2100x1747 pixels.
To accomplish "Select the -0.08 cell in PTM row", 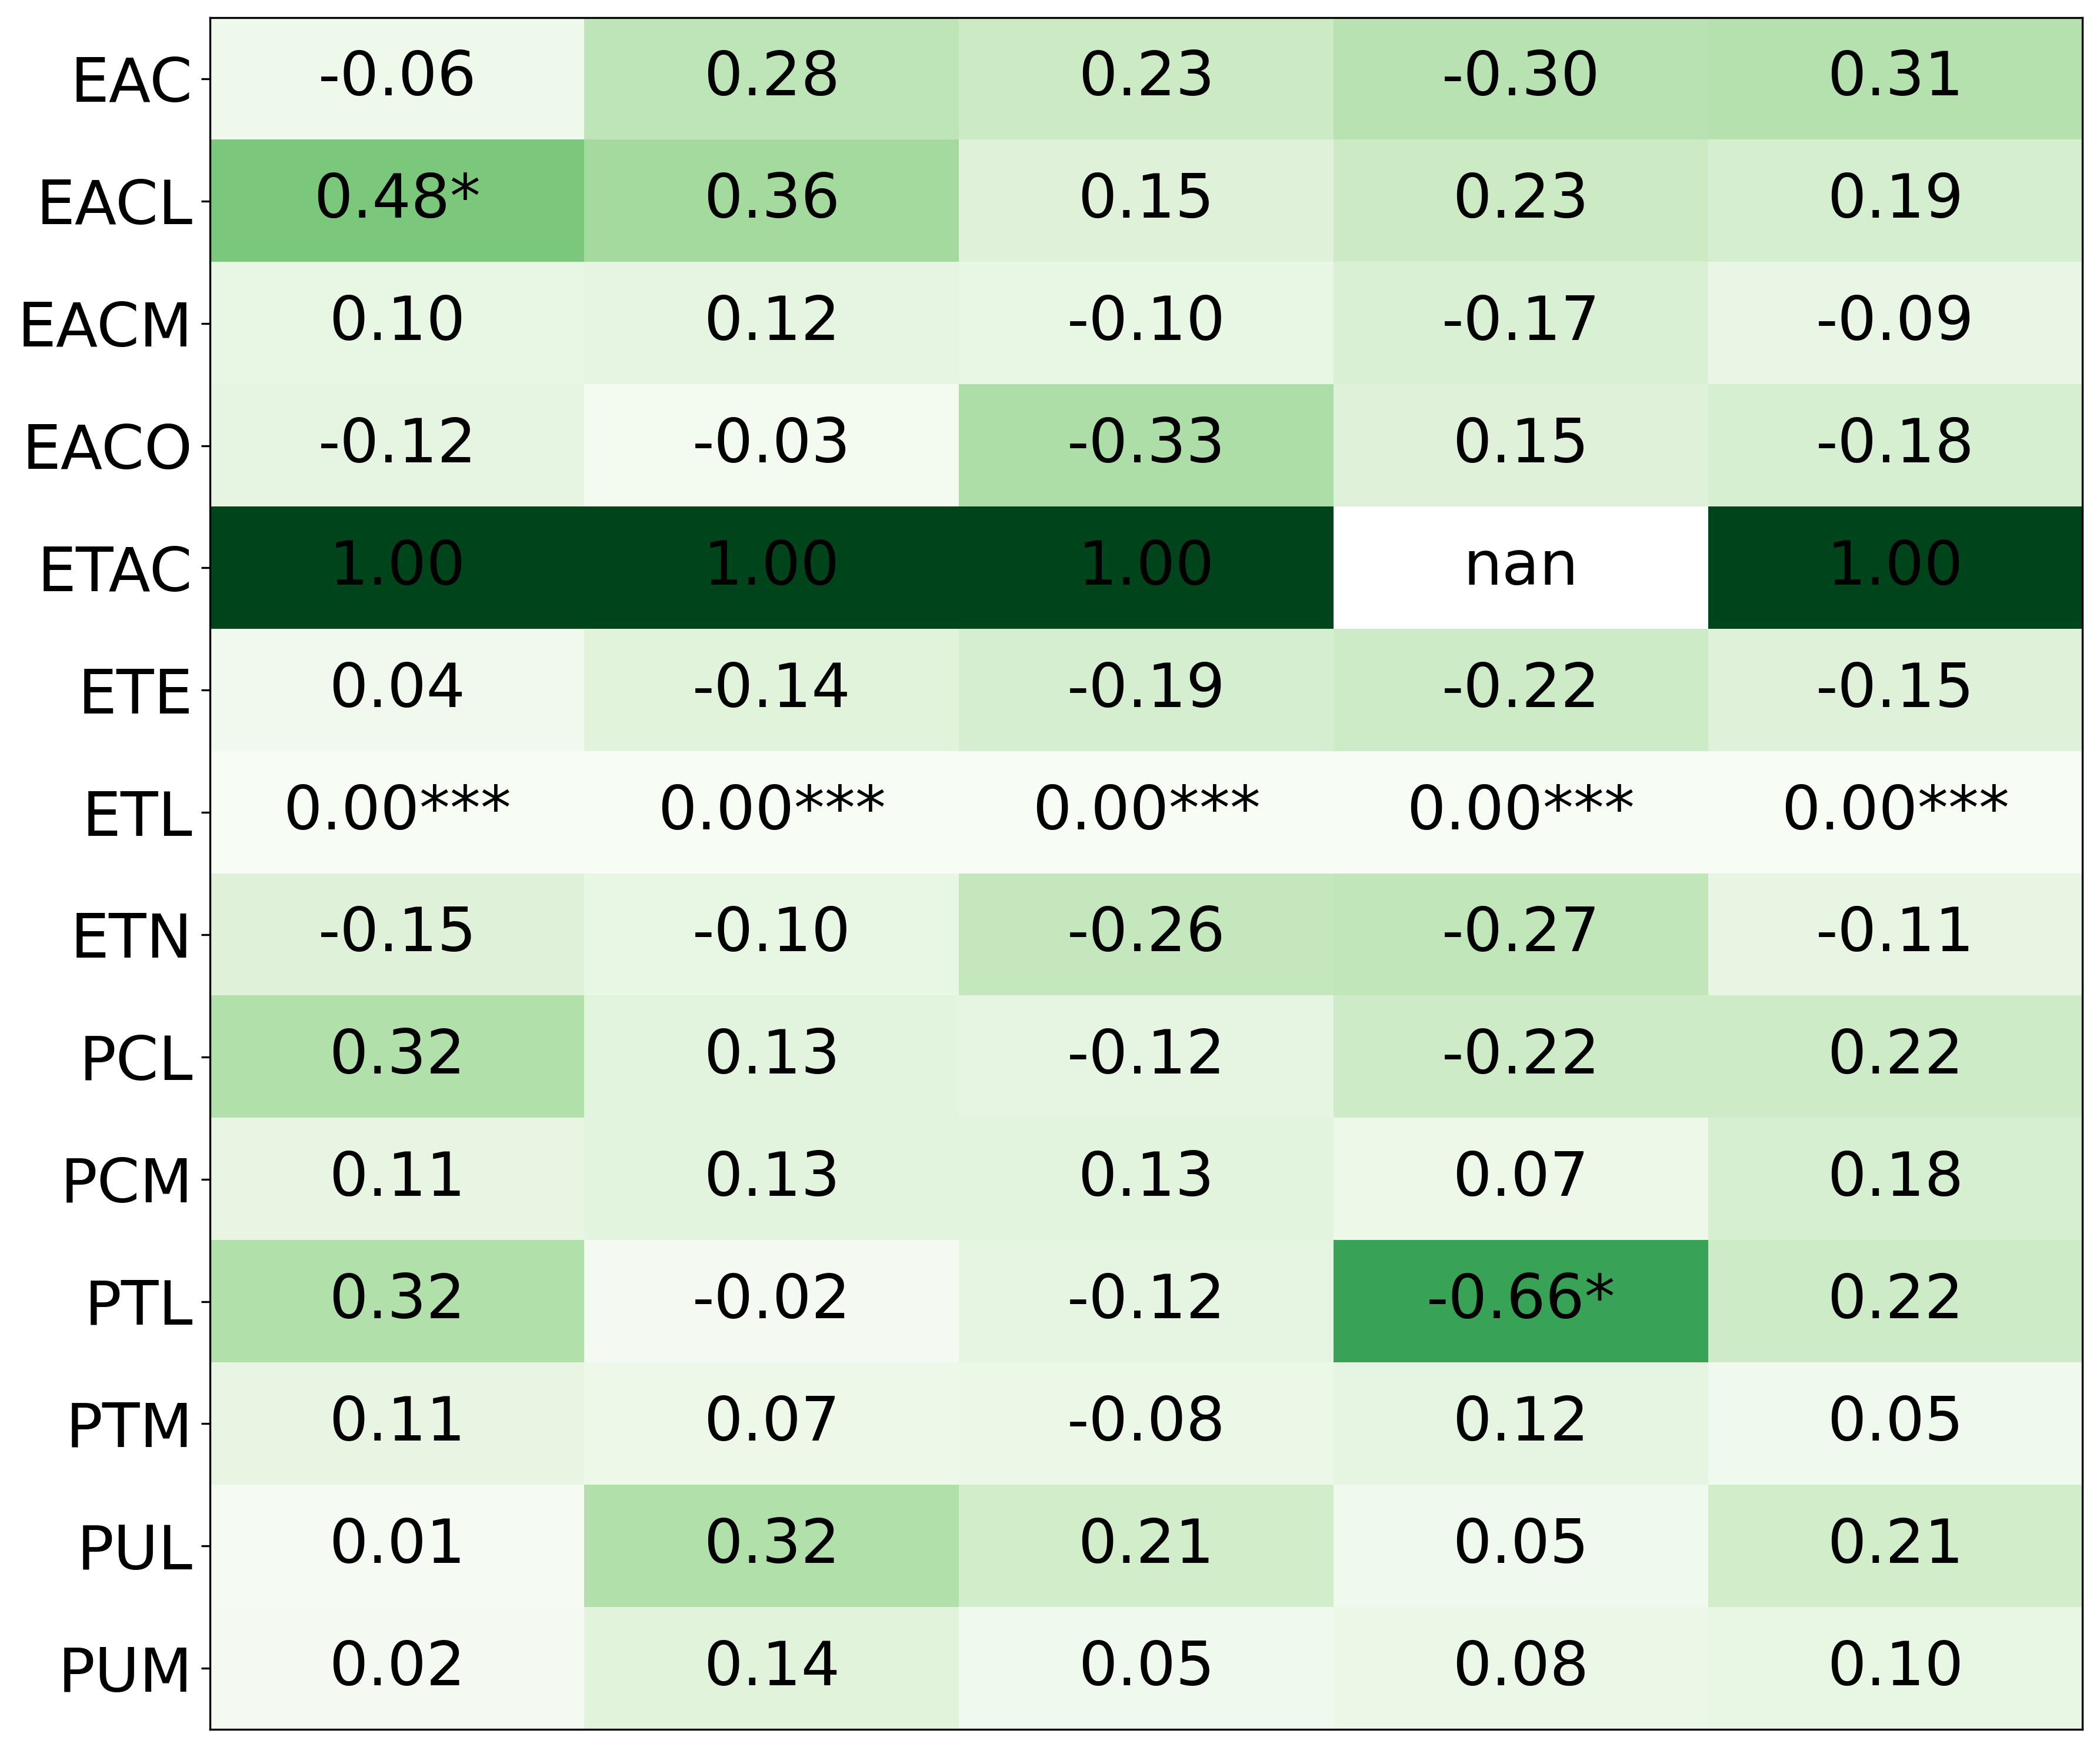I will [1146, 1422].
